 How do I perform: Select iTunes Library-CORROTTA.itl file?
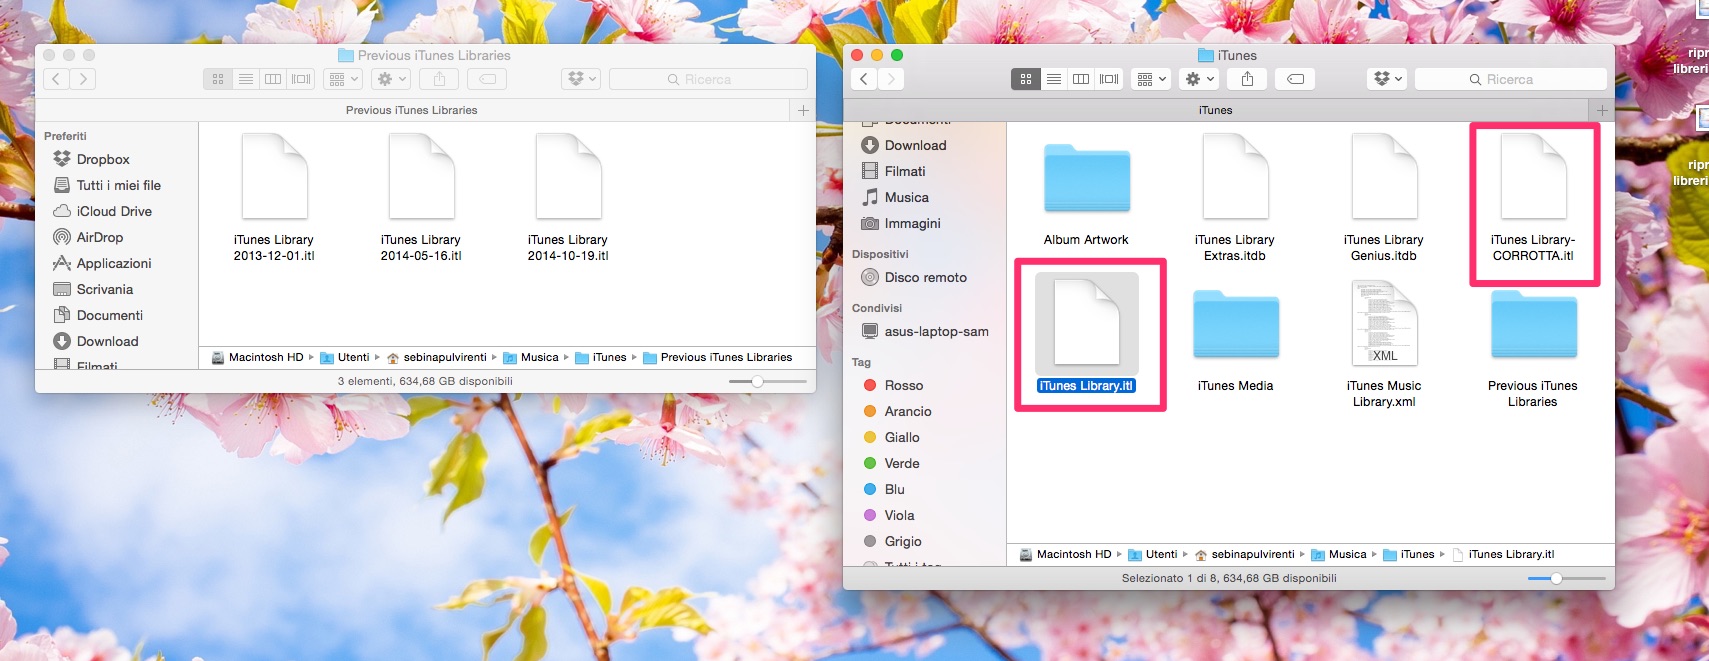[1533, 200]
